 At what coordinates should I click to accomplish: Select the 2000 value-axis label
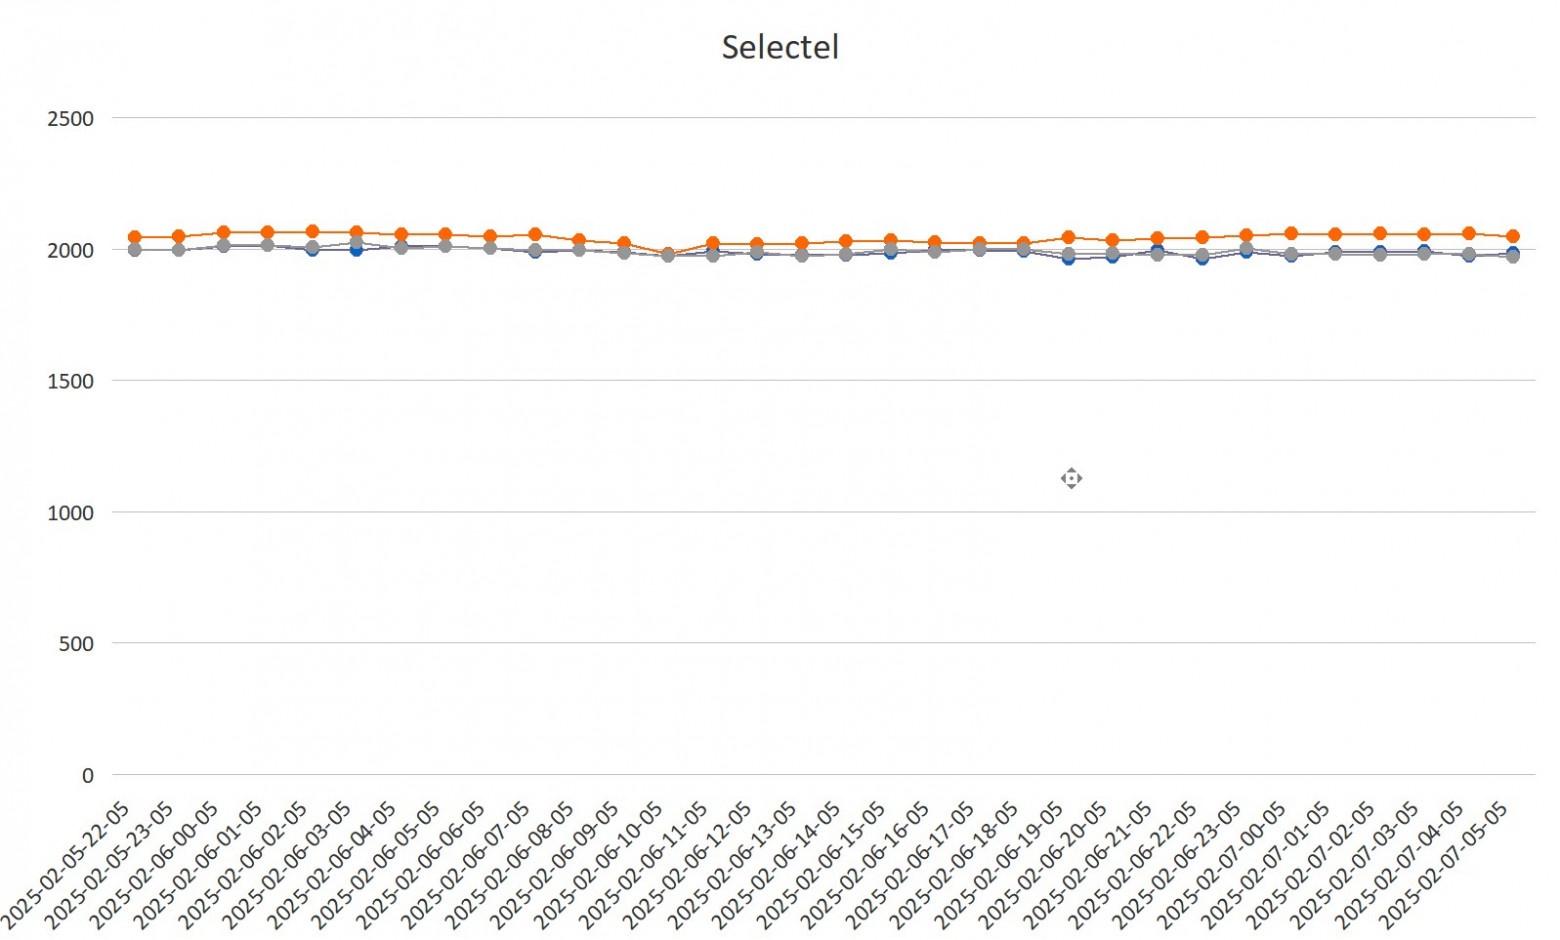pyautogui.click(x=70, y=250)
